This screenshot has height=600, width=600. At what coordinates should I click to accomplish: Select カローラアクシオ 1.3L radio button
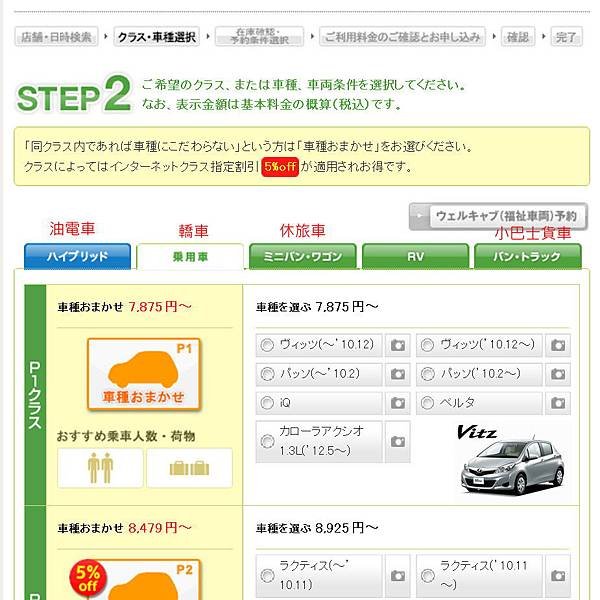coord(267,442)
